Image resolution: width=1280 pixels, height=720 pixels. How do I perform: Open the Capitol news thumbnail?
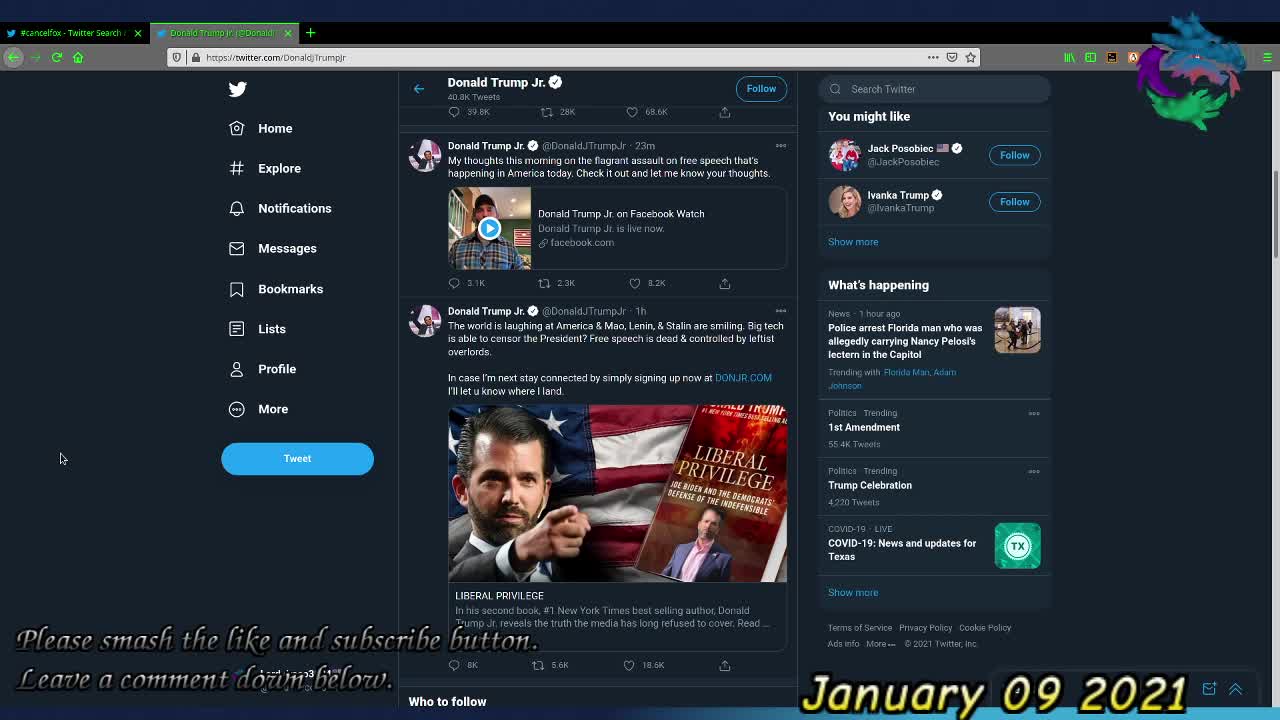point(1017,330)
